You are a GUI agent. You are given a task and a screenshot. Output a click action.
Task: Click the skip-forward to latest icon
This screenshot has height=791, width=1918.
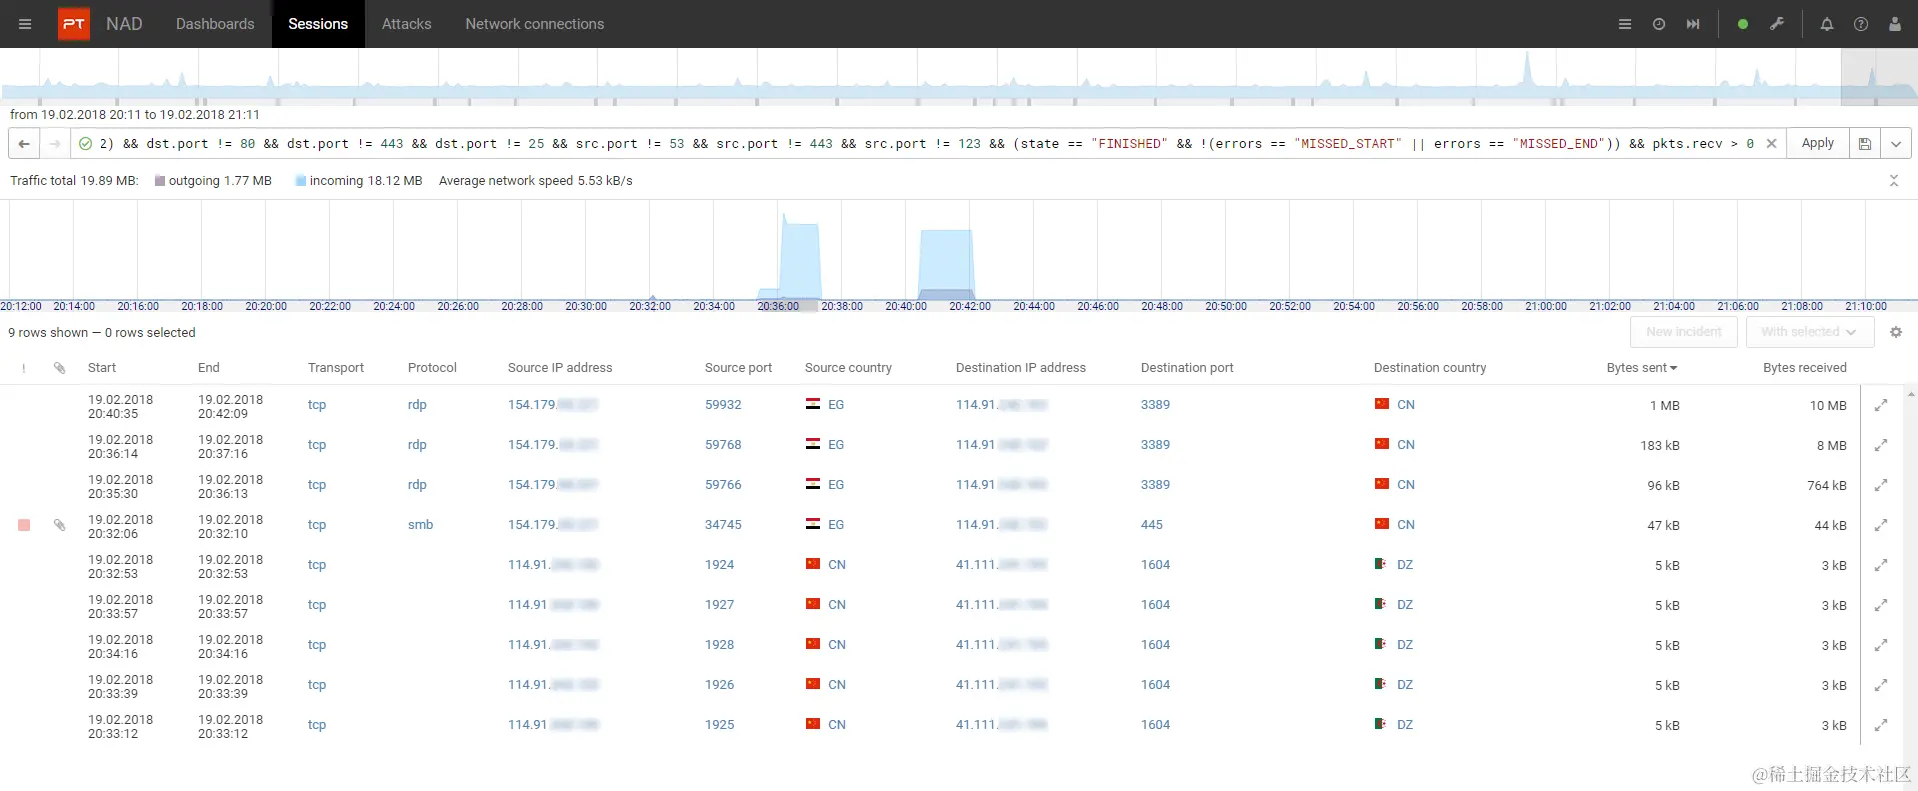coord(1693,24)
